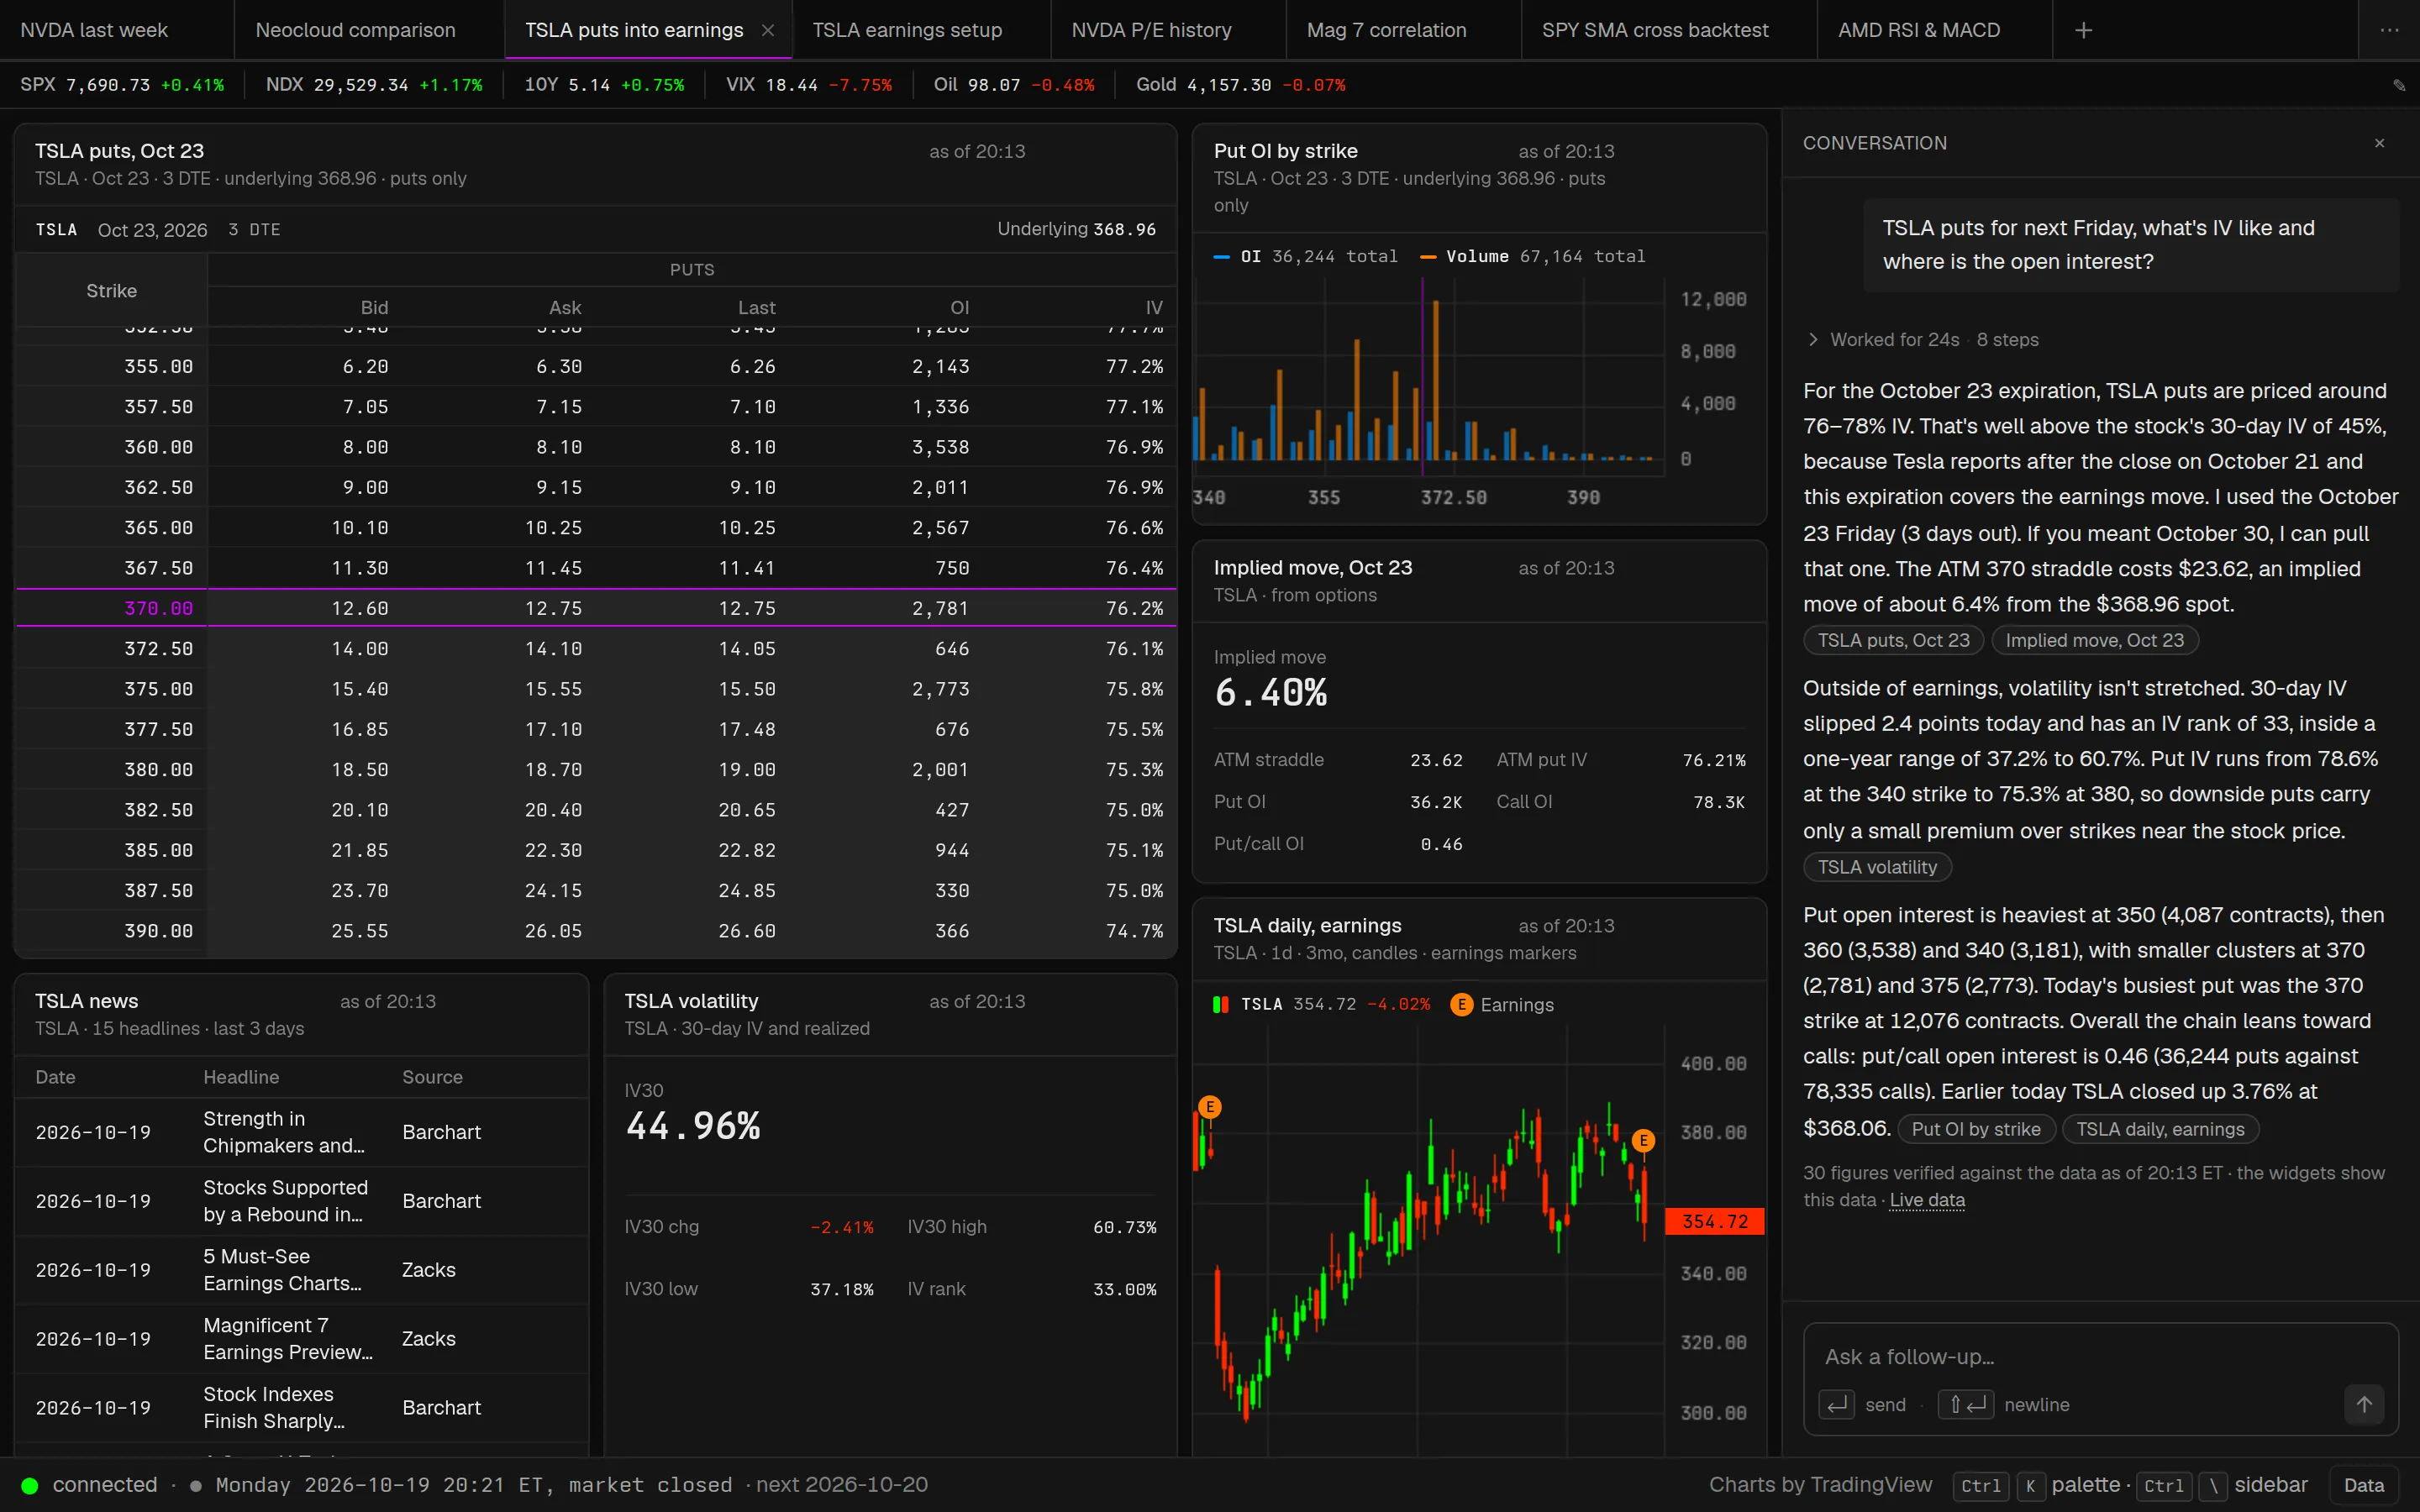Click the Earnings legend icon
2420x1512 pixels.
(x=1461, y=1004)
